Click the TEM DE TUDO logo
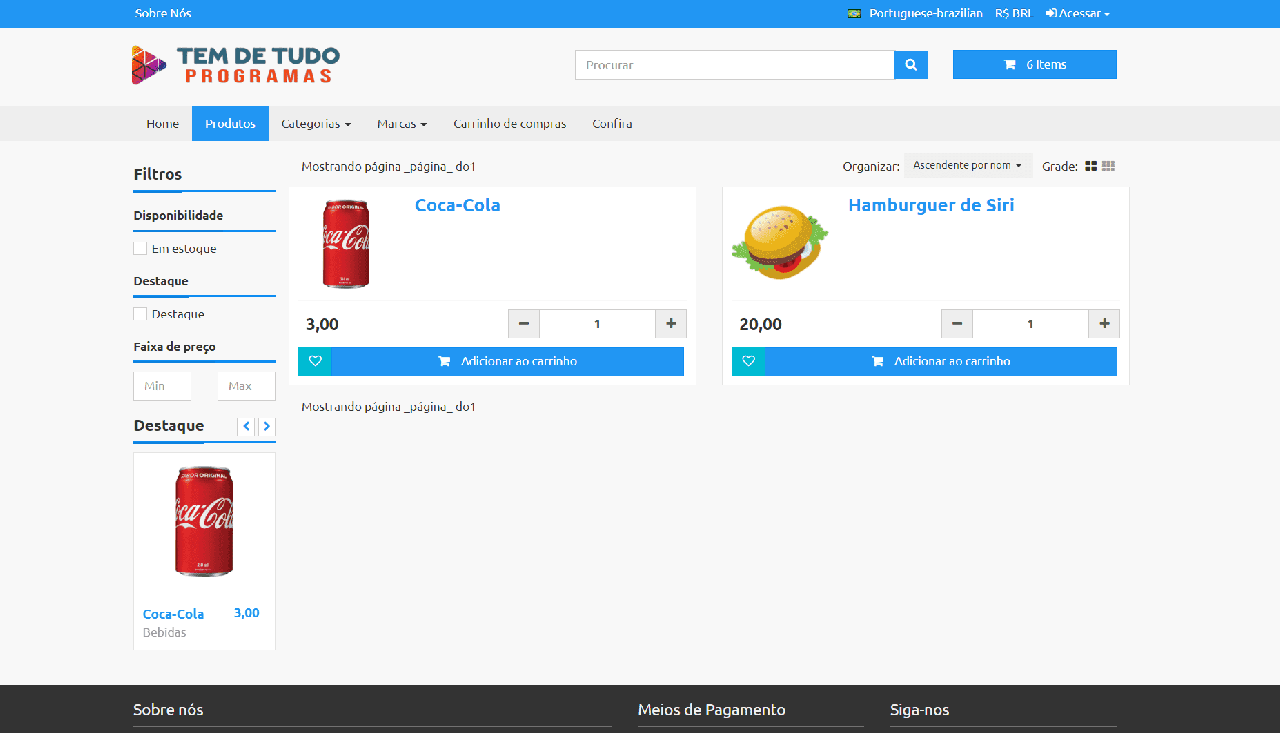Screen dimensions: 1280x733 point(235,64)
